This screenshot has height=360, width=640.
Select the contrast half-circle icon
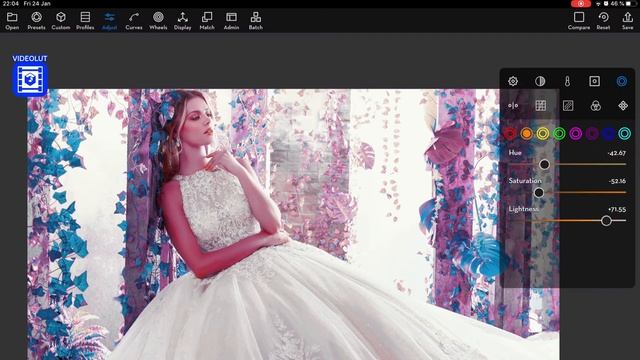point(540,81)
